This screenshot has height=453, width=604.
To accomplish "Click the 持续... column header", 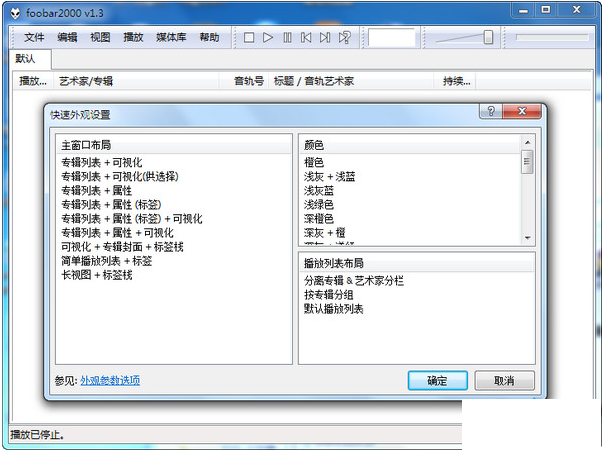I will click(455, 81).
